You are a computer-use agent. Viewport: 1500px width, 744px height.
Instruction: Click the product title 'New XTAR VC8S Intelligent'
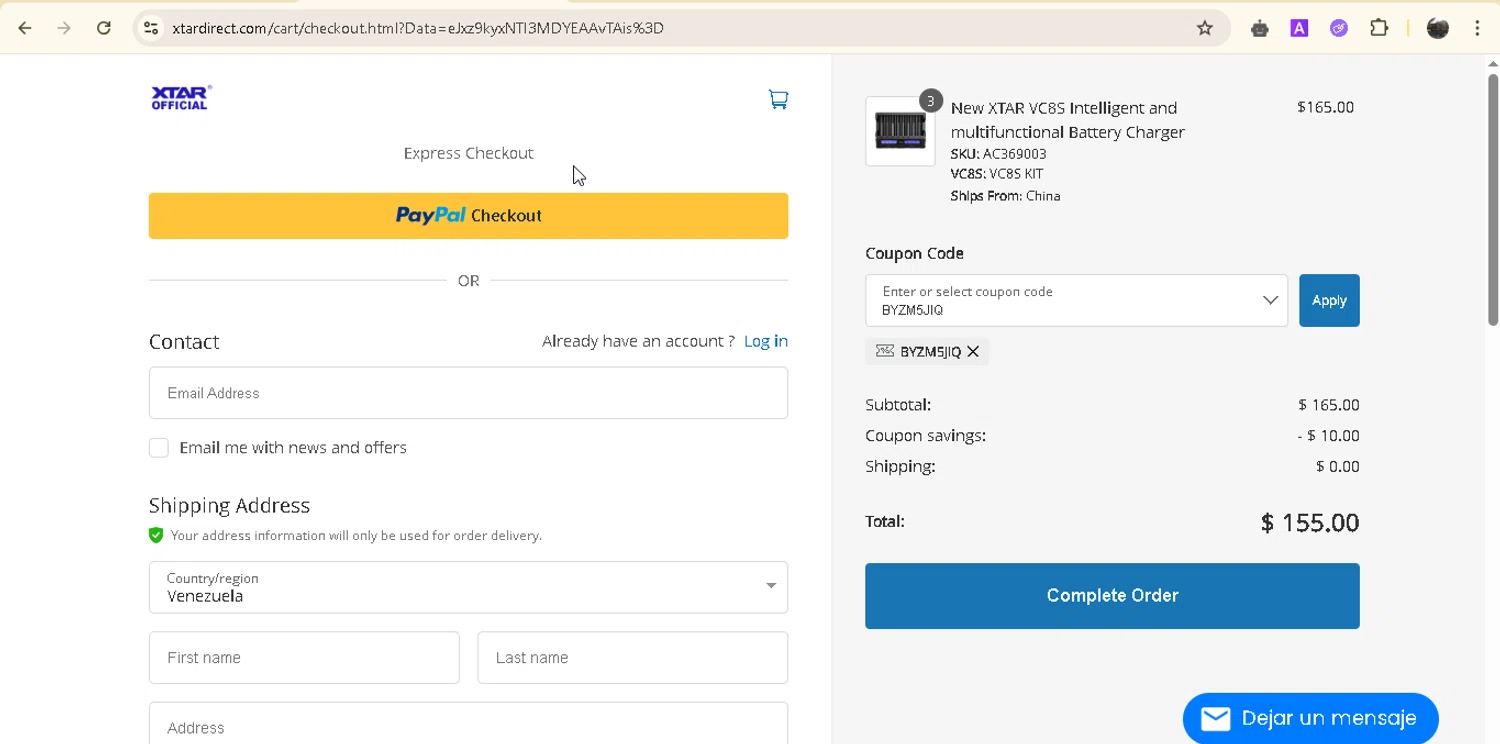1068,120
